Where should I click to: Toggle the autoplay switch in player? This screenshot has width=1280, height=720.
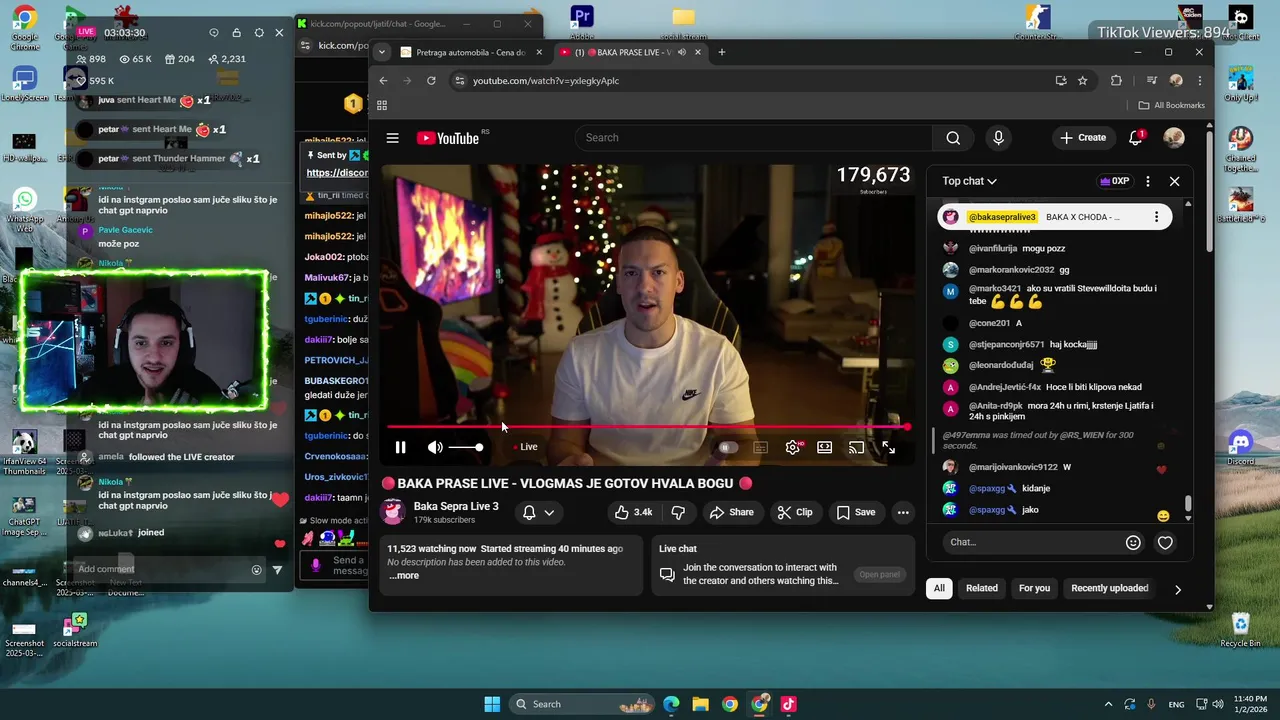click(728, 447)
